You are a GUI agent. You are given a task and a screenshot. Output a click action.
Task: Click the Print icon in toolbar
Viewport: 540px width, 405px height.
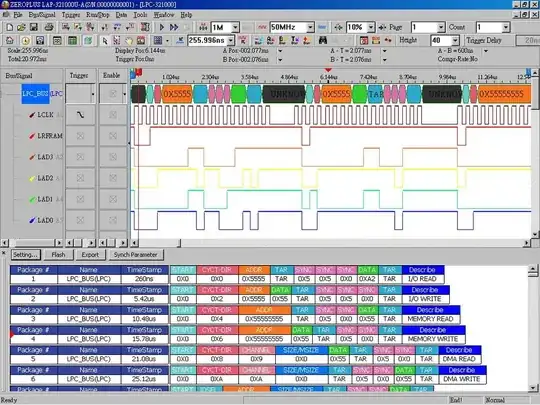pyautogui.click(x=49, y=27)
